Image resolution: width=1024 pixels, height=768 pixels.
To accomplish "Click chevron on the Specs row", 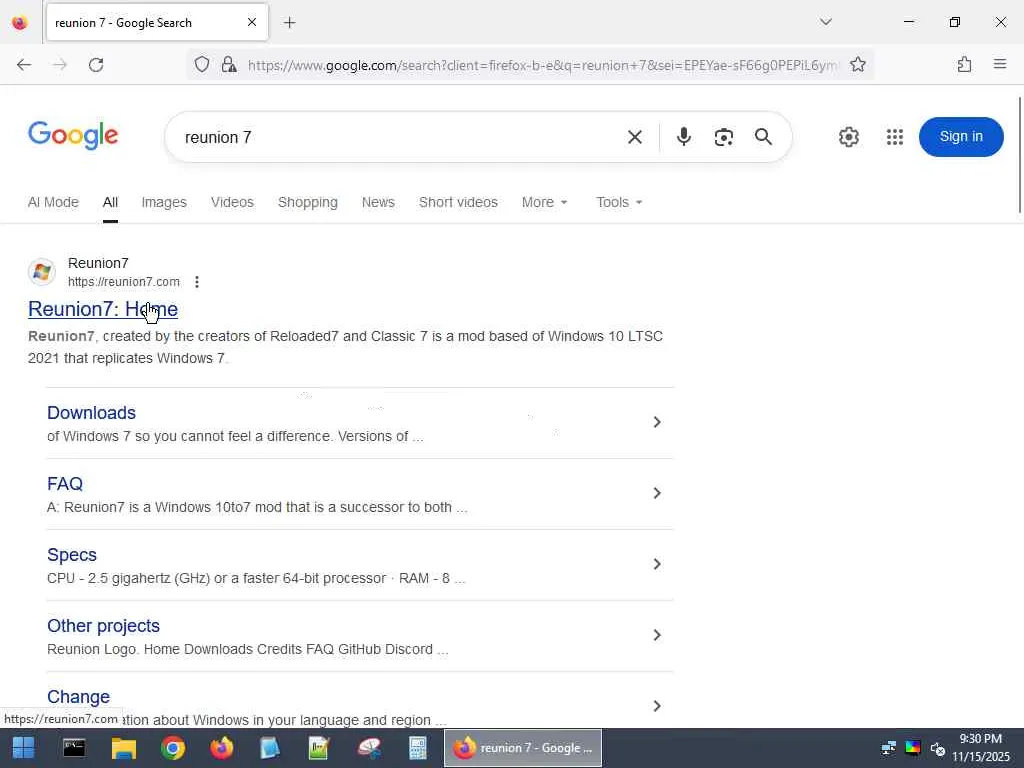I will 657,564.
